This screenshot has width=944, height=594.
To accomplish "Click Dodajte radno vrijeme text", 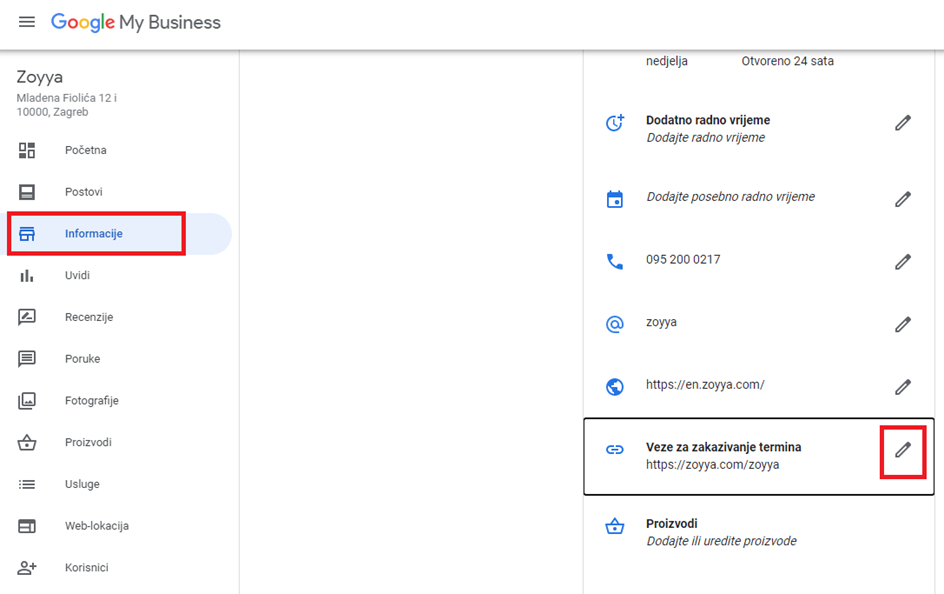I will (x=706, y=138).
